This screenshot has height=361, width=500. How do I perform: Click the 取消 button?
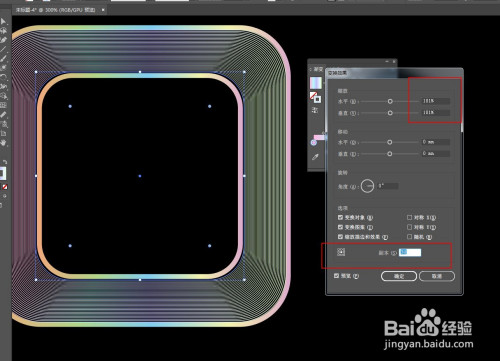437,276
